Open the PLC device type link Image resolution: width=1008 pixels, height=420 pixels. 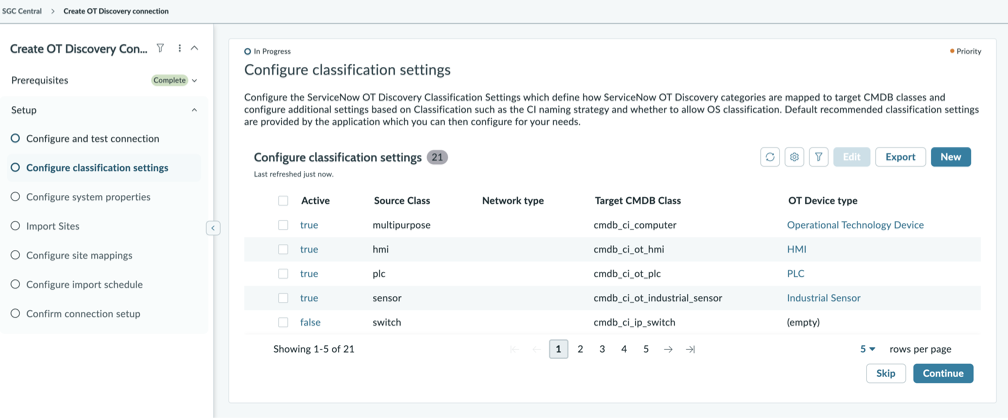(x=795, y=273)
